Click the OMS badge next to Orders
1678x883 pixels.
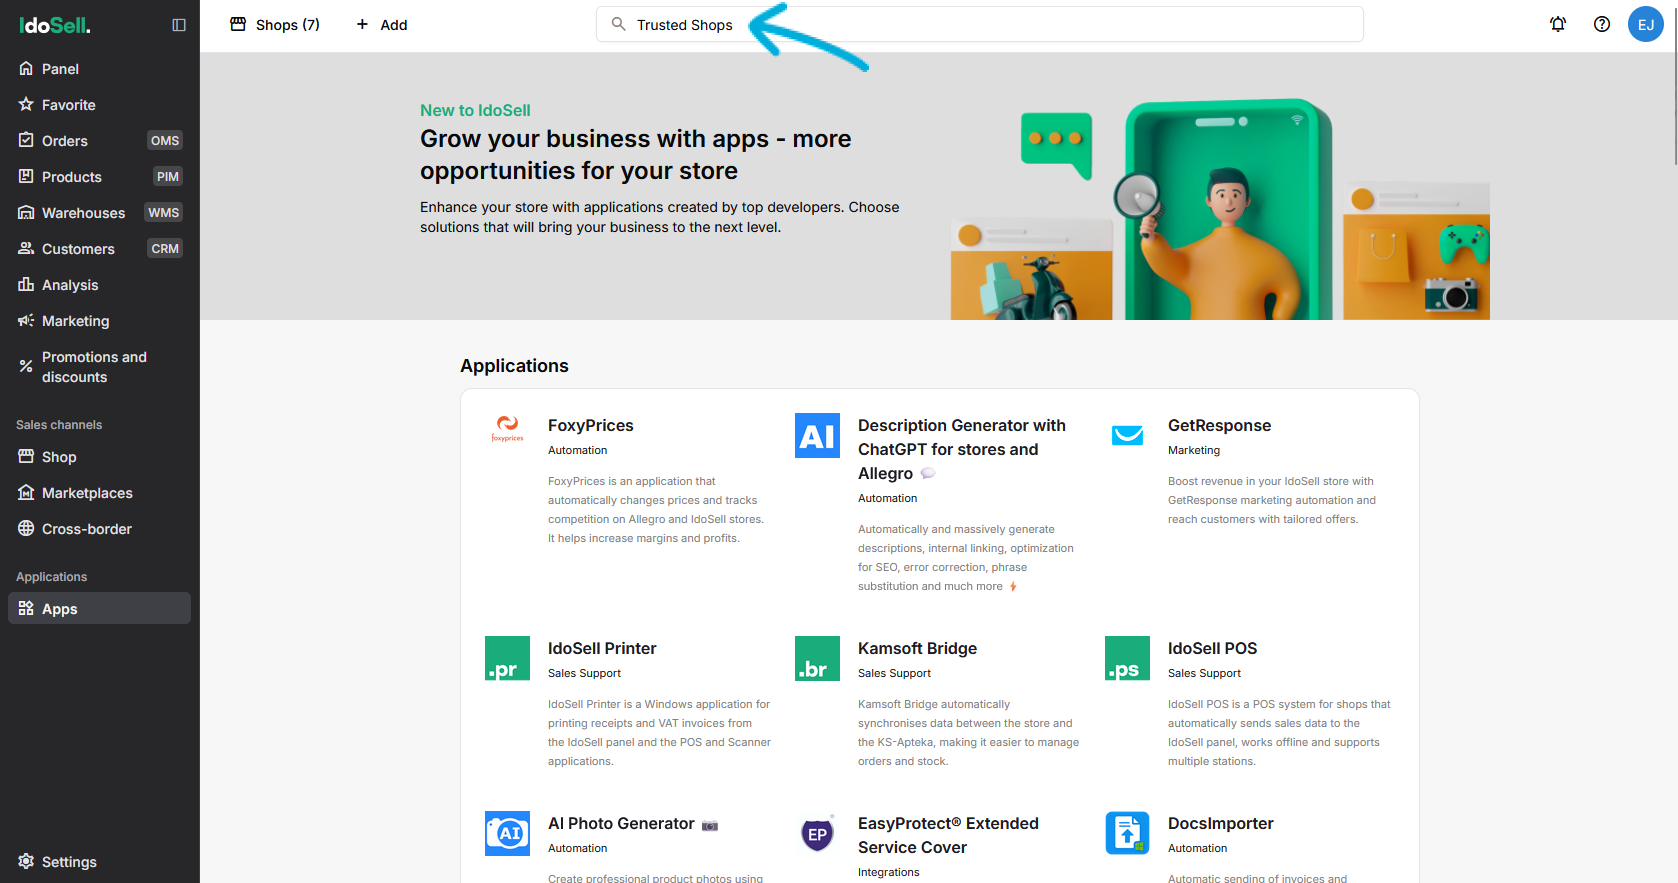(165, 140)
